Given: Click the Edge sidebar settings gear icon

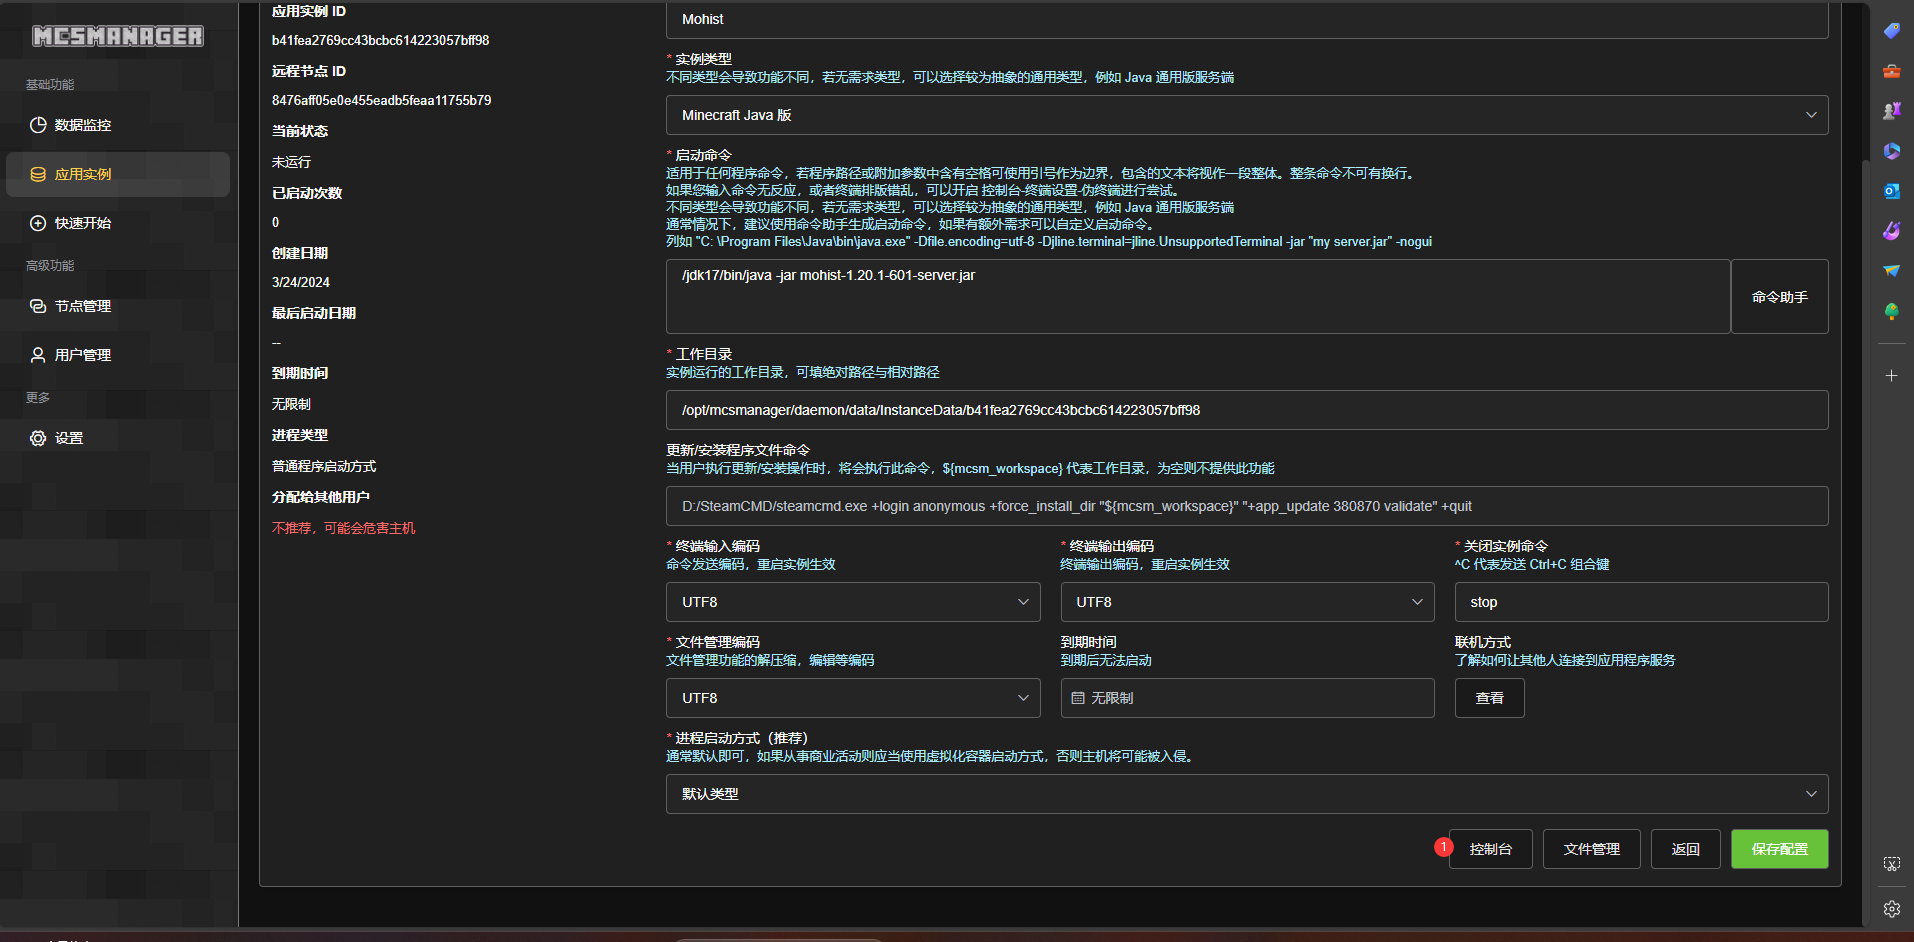Looking at the screenshot, I should pyautogui.click(x=1891, y=909).
